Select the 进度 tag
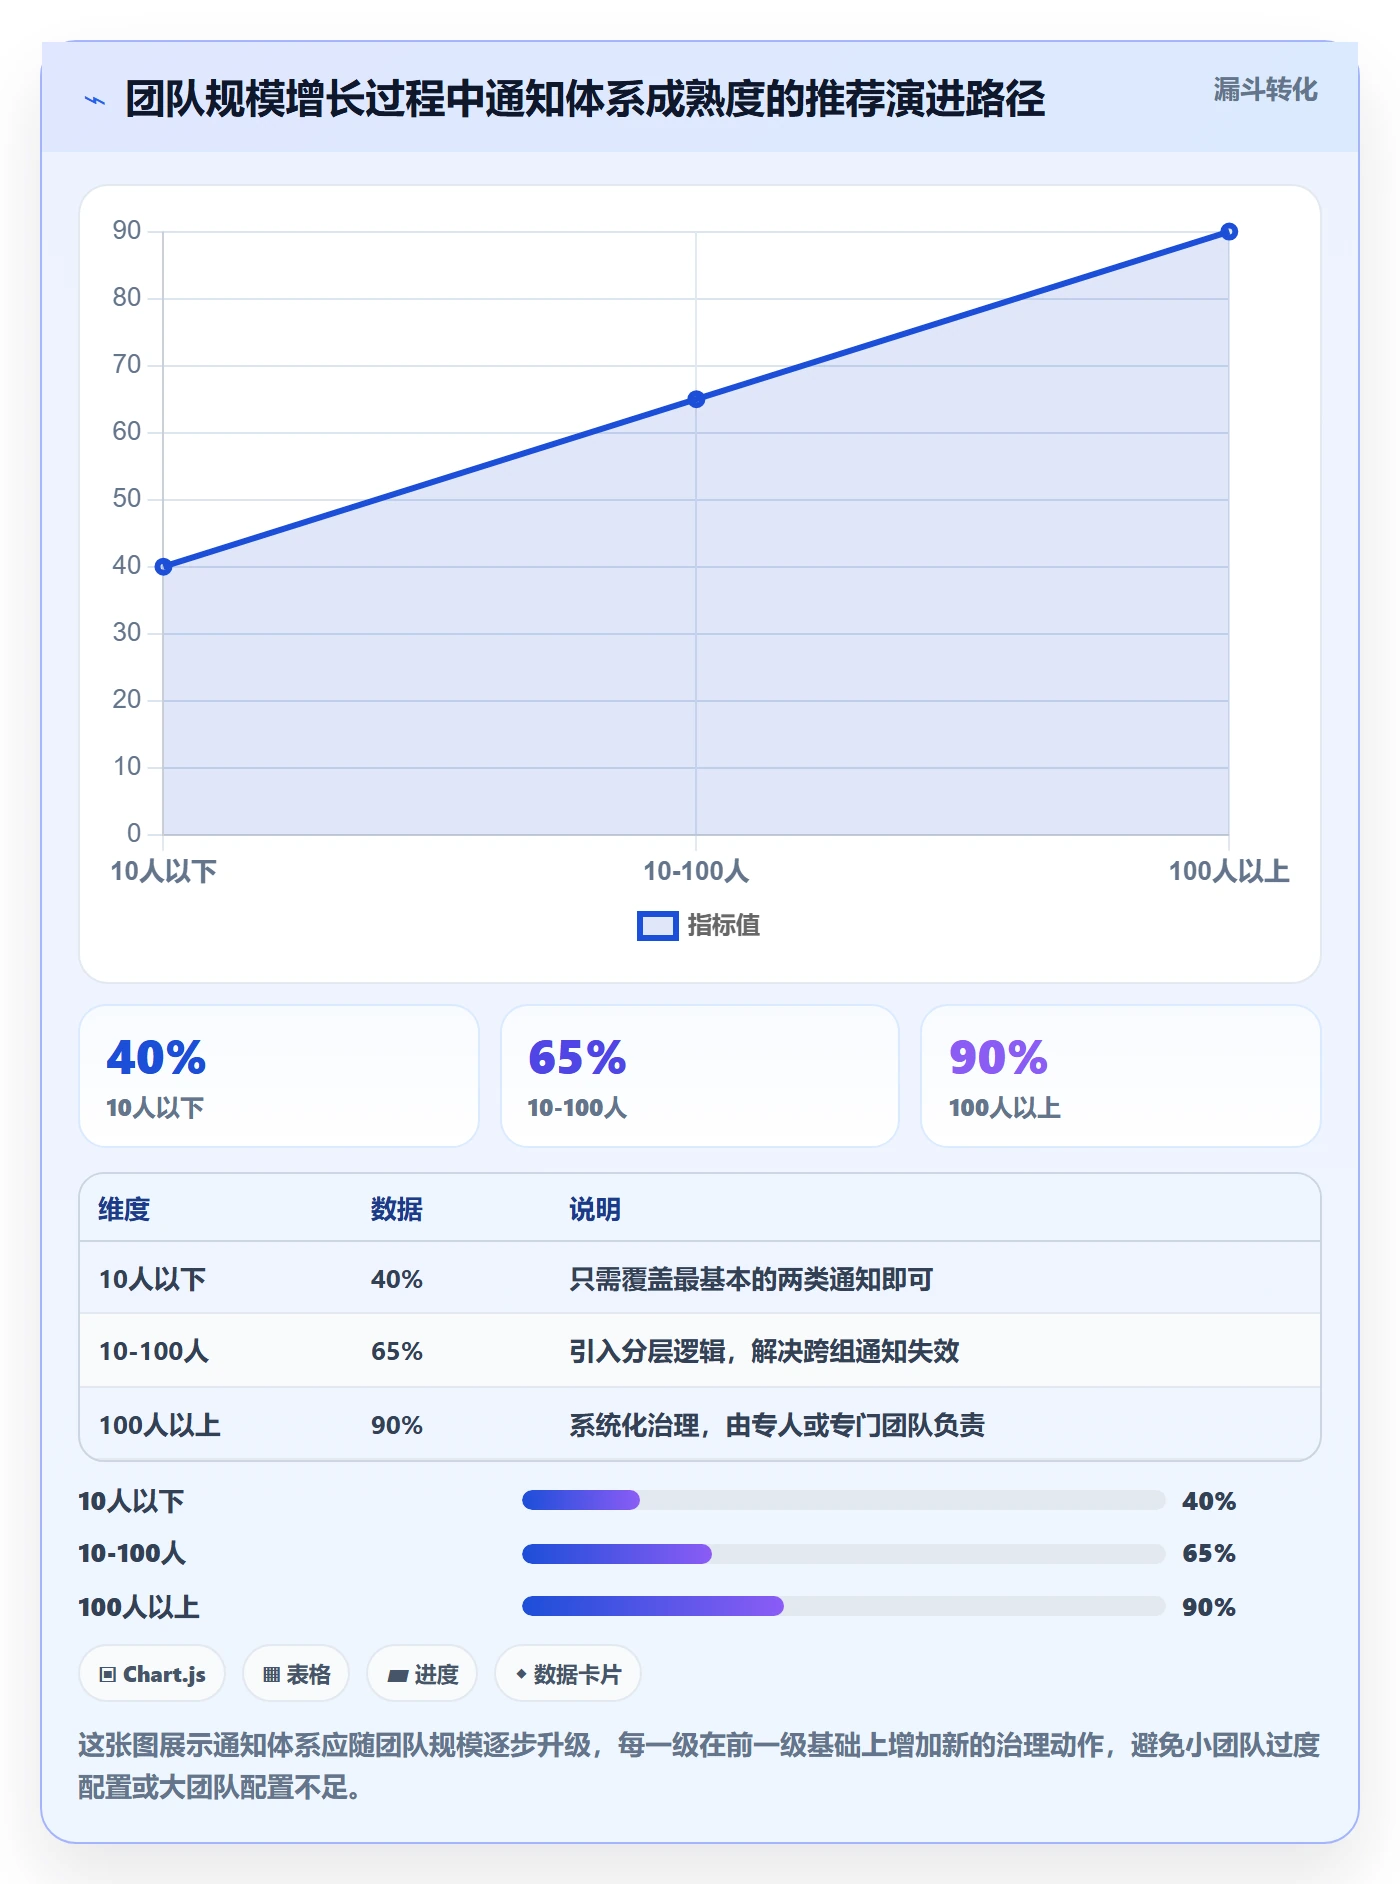This screenshot has width=1400, height=1884. point(422,1674)
